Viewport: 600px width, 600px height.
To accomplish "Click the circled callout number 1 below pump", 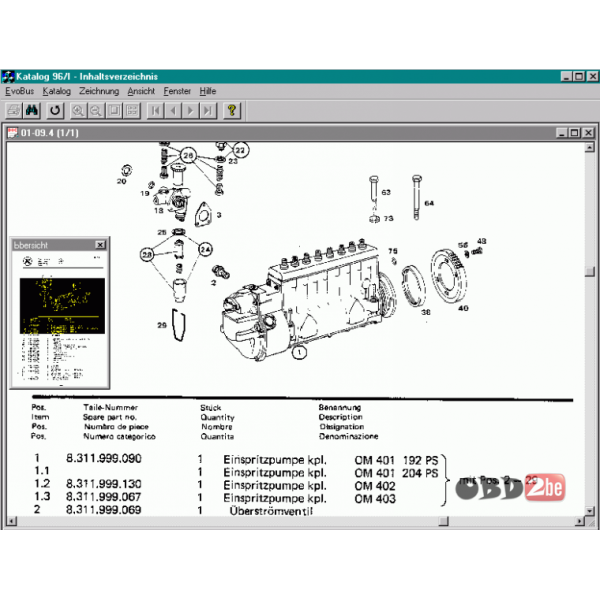I will [x=299, y=352].
